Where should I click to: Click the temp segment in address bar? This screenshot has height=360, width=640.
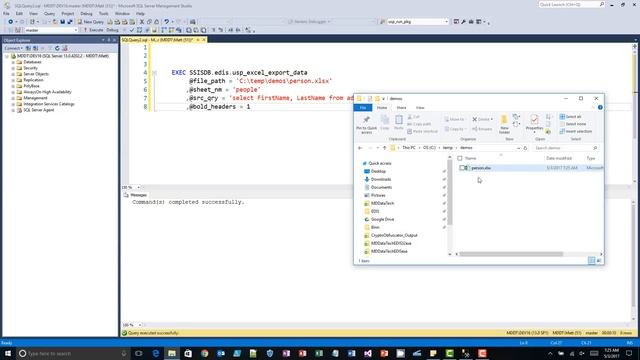click(x=448, y=148)
